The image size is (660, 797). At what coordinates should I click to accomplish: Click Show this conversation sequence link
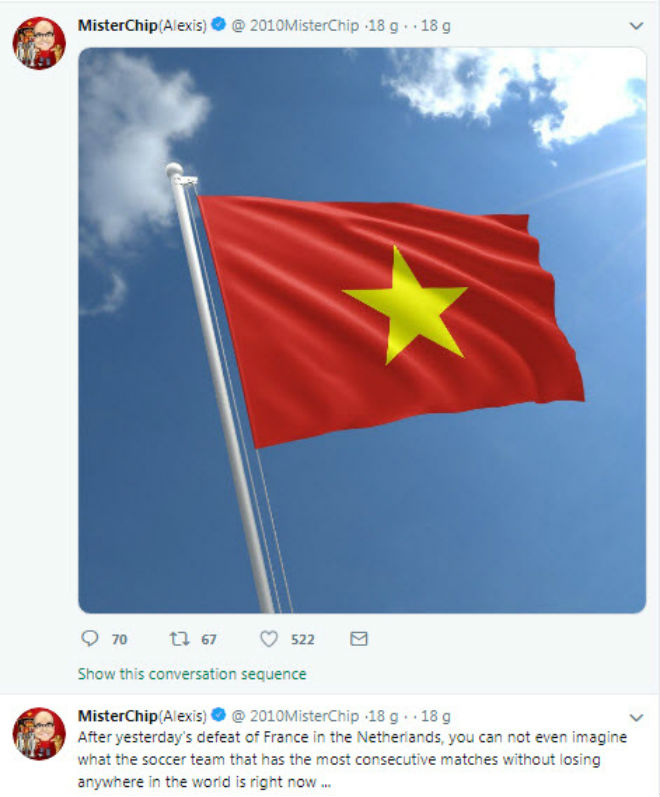click(x=192, y=674)
